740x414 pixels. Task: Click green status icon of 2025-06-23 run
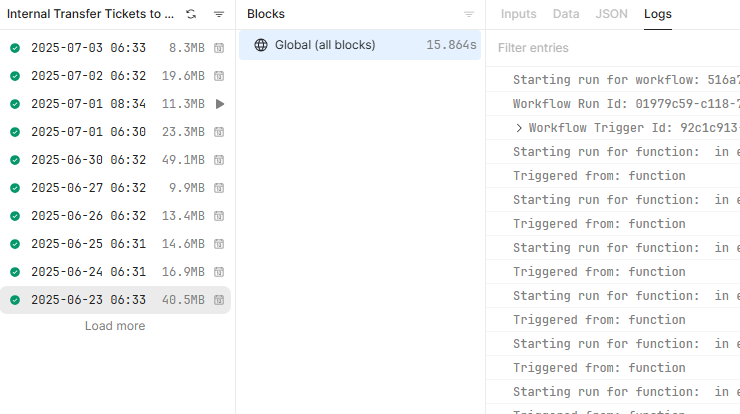[15, 300]
